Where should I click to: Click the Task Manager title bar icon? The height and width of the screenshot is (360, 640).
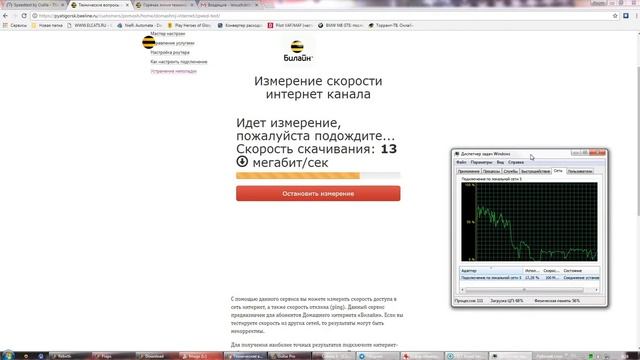(x=457, y=154)
